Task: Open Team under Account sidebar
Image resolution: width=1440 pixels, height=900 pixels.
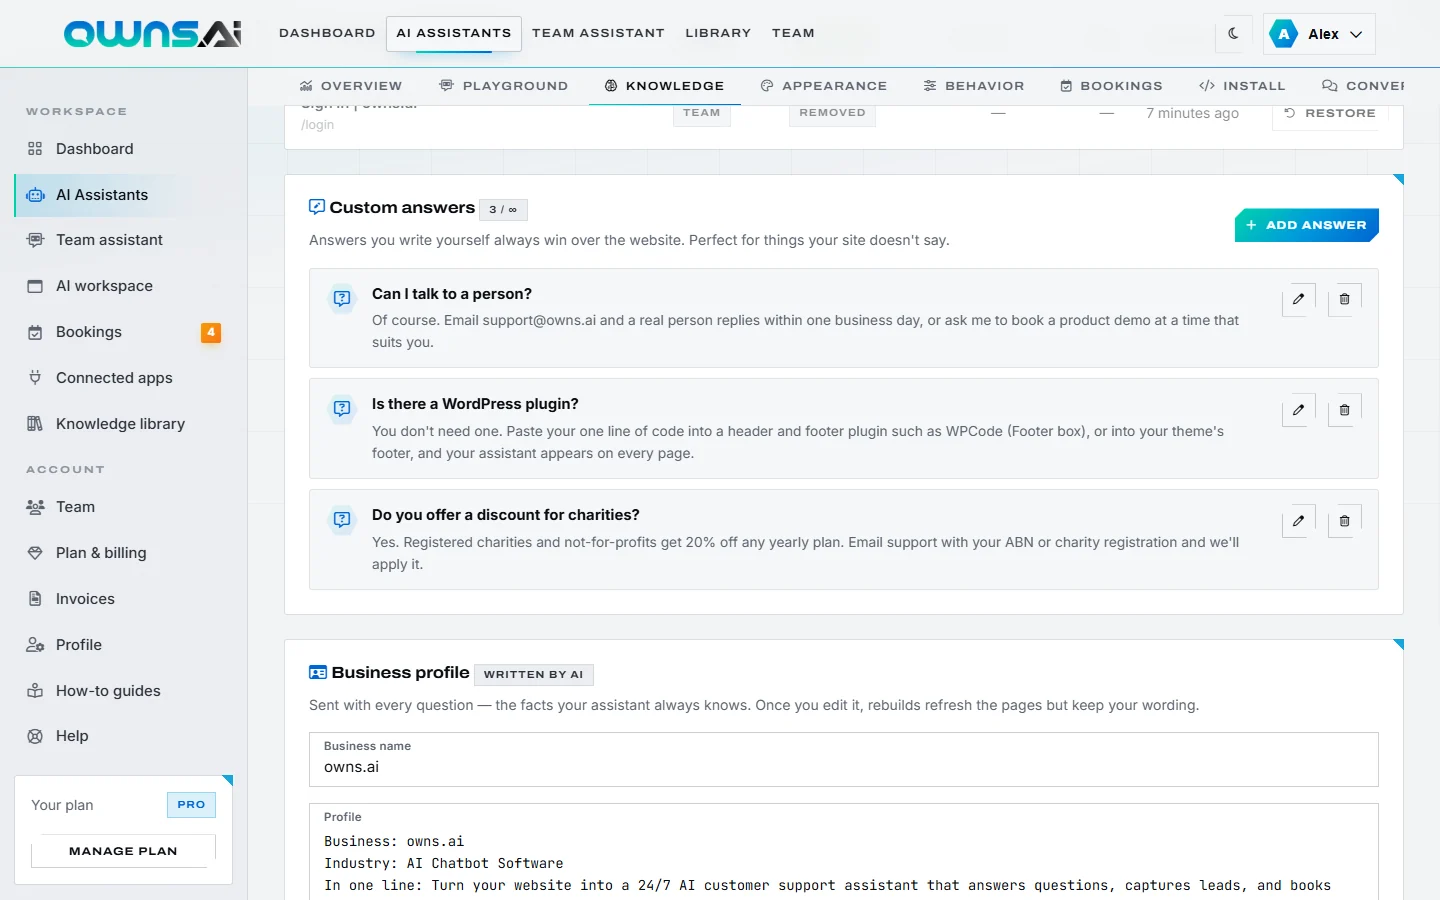Action: click(x=123, y=507)
